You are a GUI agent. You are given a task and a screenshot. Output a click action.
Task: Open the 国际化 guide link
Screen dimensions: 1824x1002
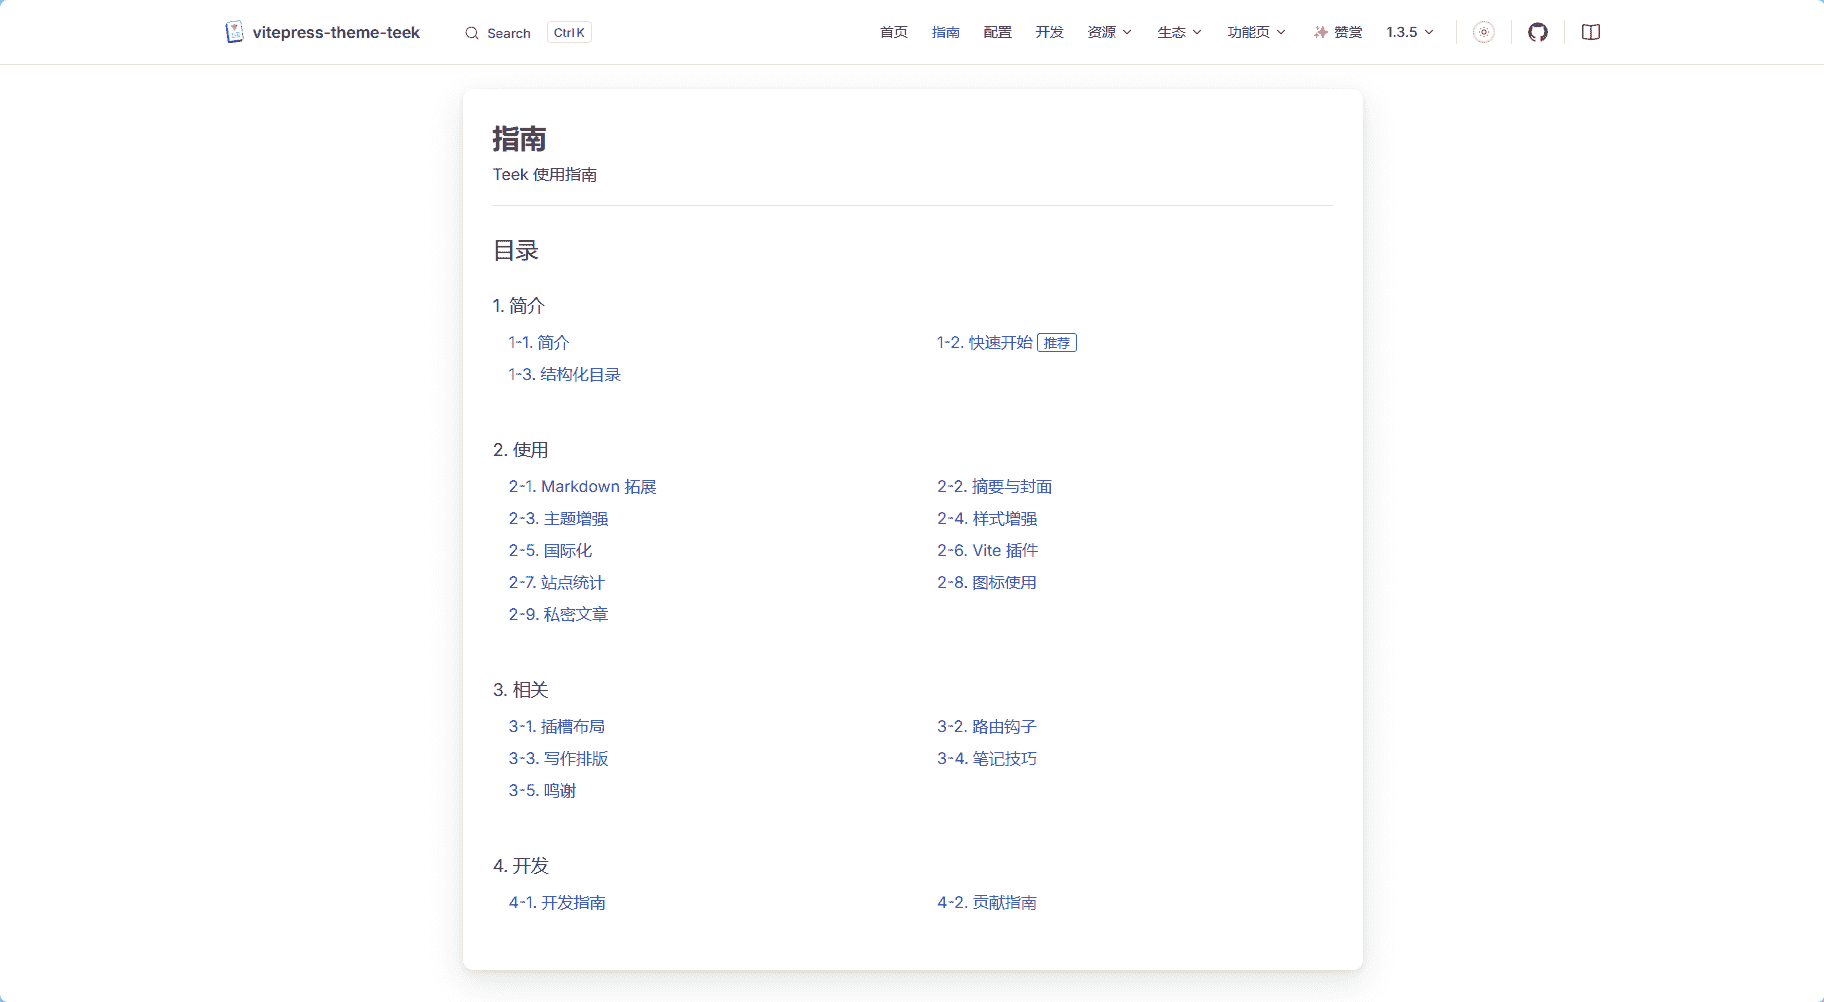549,550
